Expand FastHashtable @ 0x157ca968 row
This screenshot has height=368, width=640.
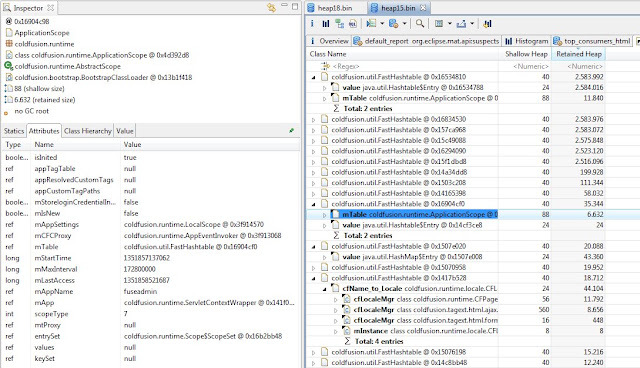point(313,130)
